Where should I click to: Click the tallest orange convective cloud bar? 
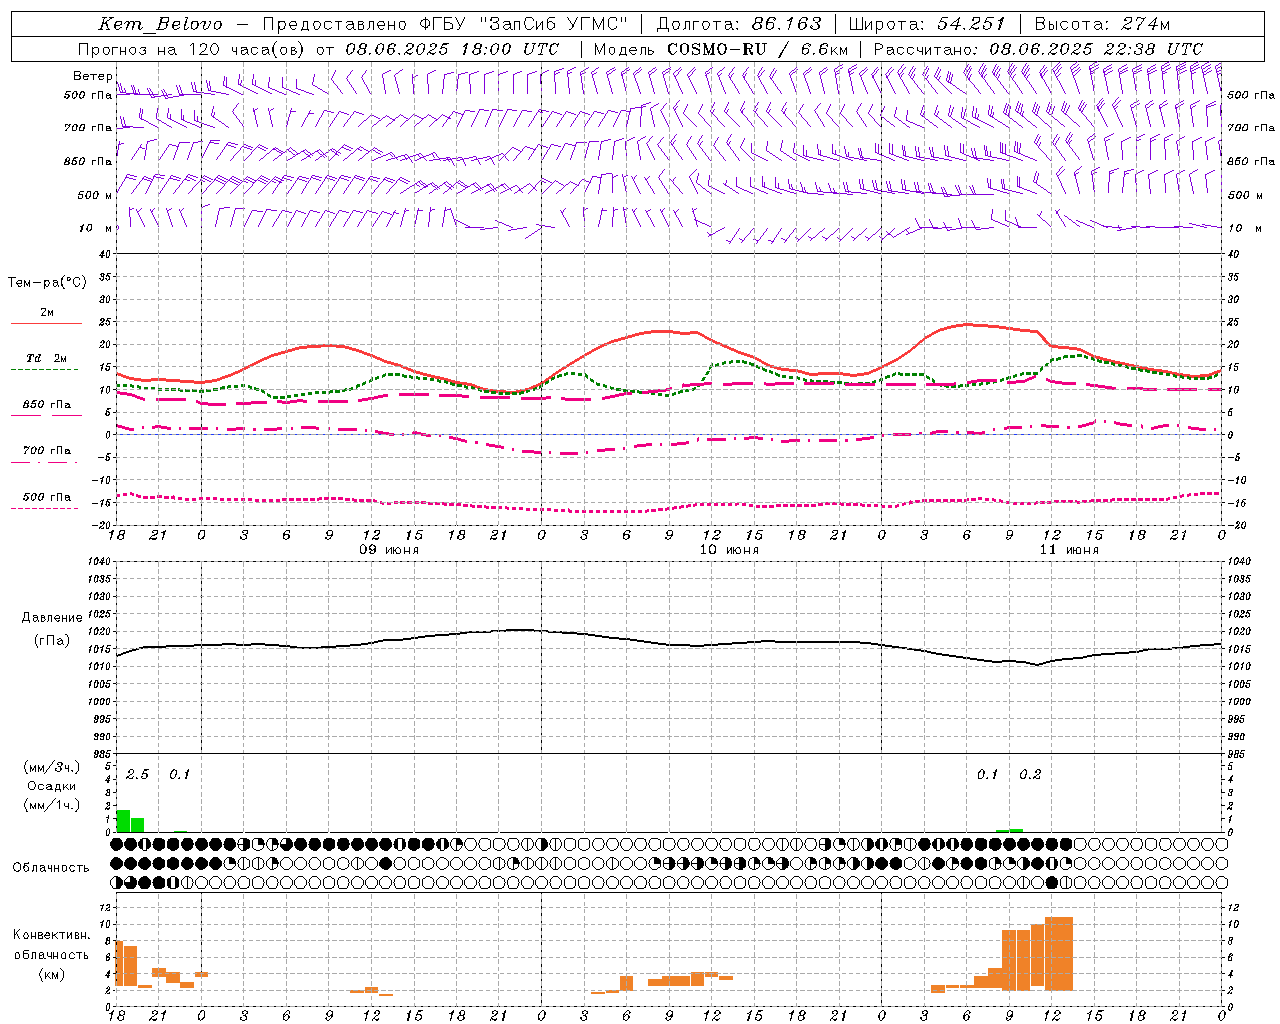[x=1058, y=954]
